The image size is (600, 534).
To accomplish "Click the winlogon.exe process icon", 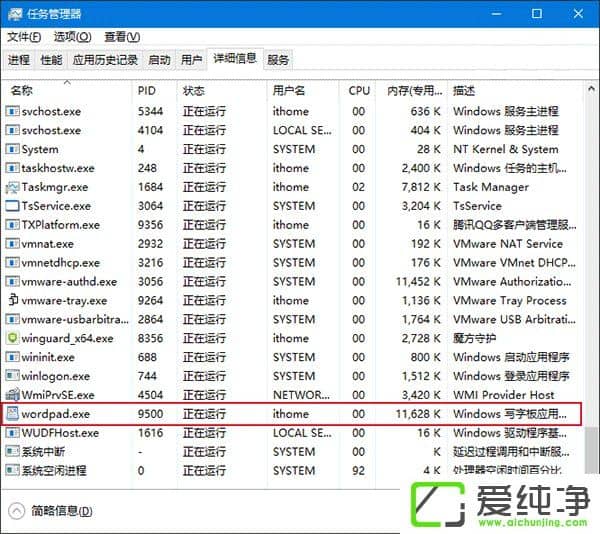I will click(12, 376).
